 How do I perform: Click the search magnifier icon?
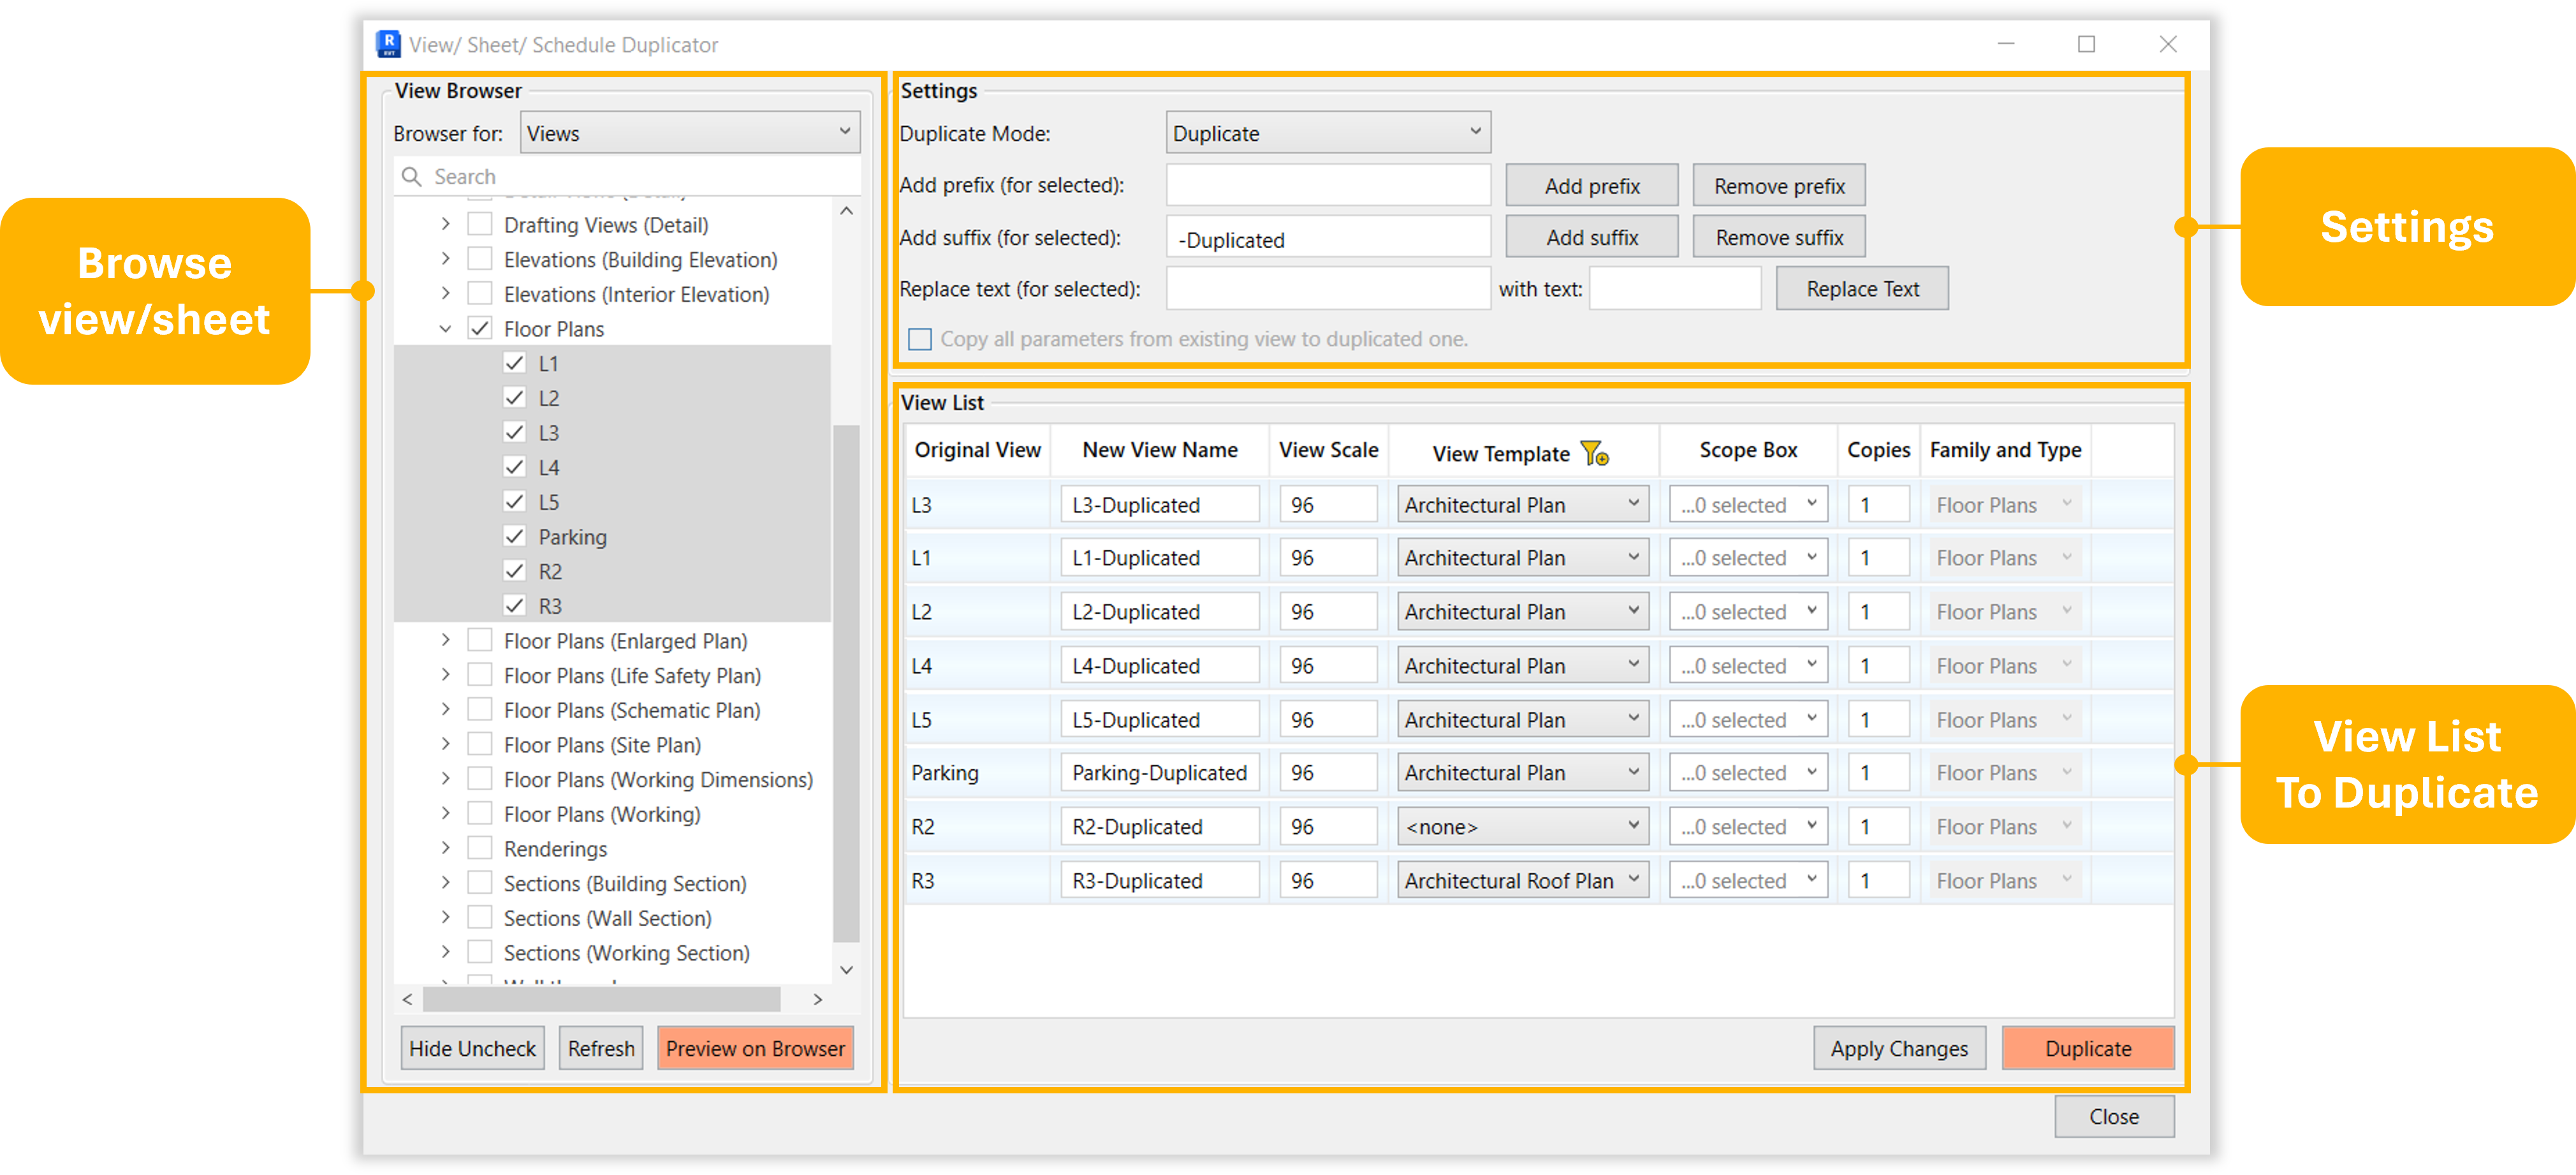411,176
